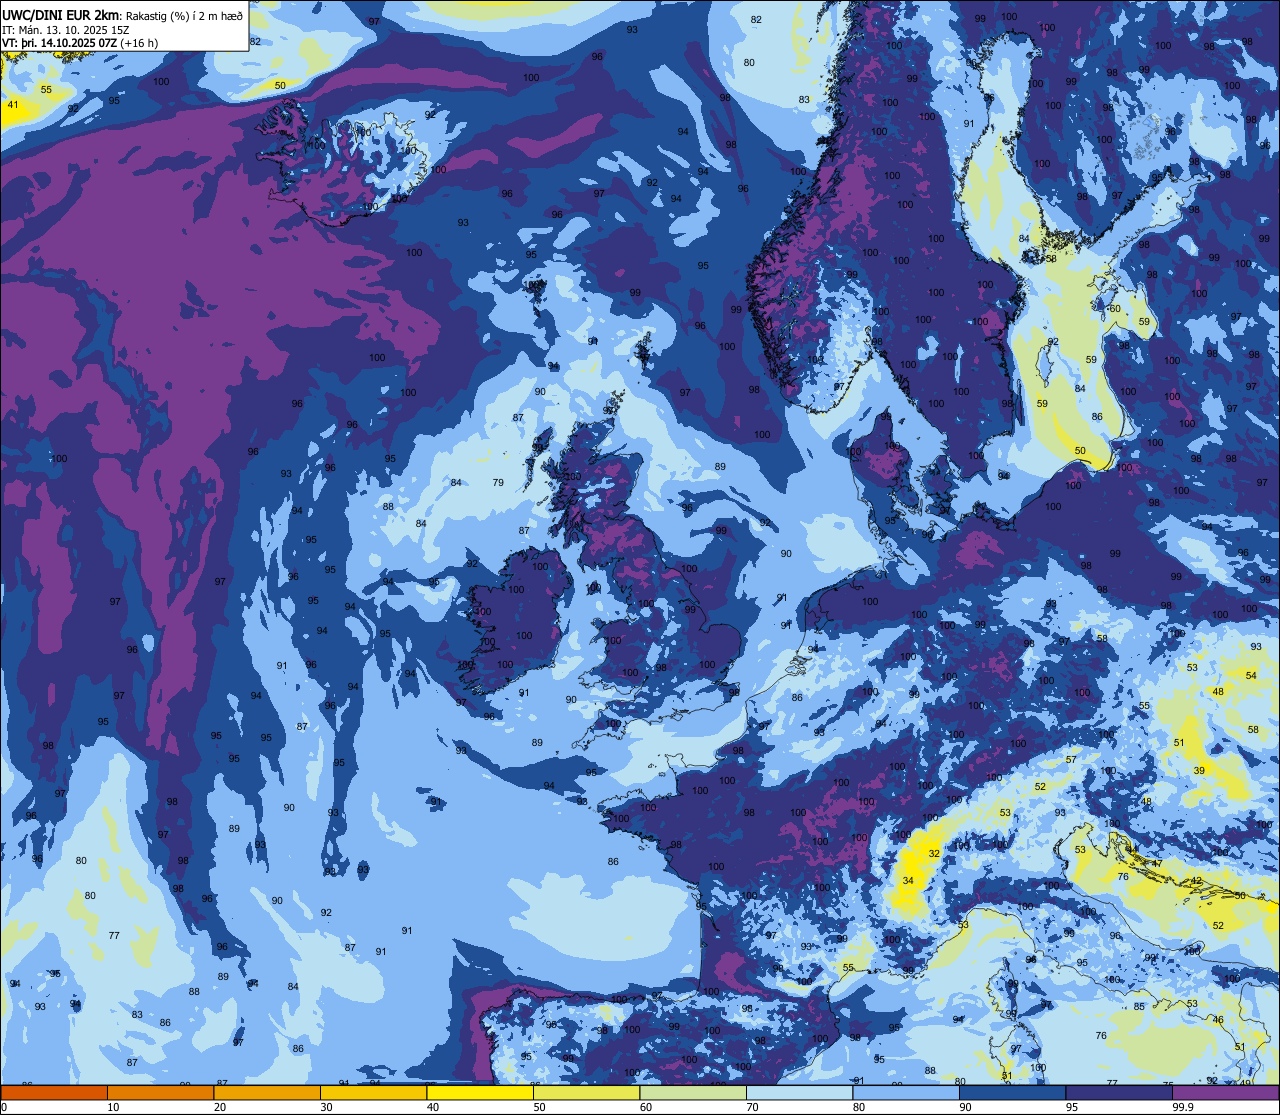This screenshot has height=1115, width=1280.
Task: Click the humidity value '79' west of Scotland
Action: click(x=498, y=483)
